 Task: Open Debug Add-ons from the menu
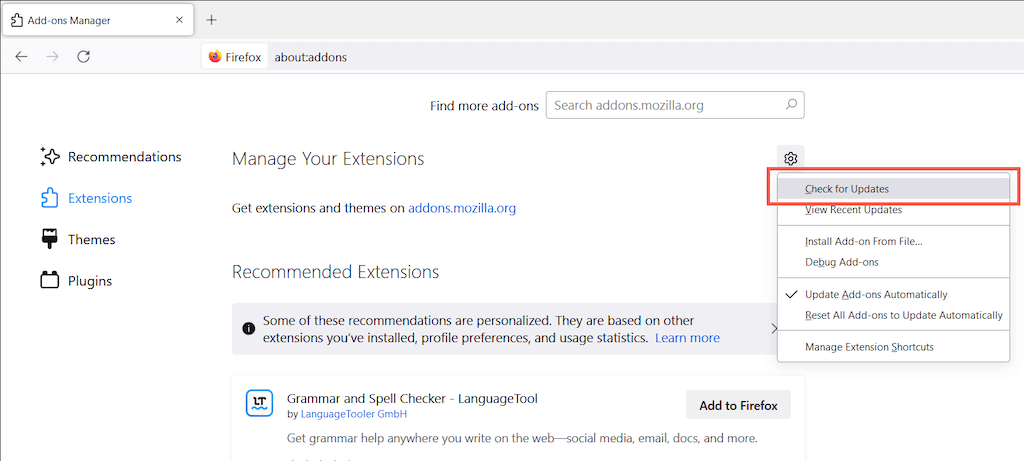[x=841, y=262]
